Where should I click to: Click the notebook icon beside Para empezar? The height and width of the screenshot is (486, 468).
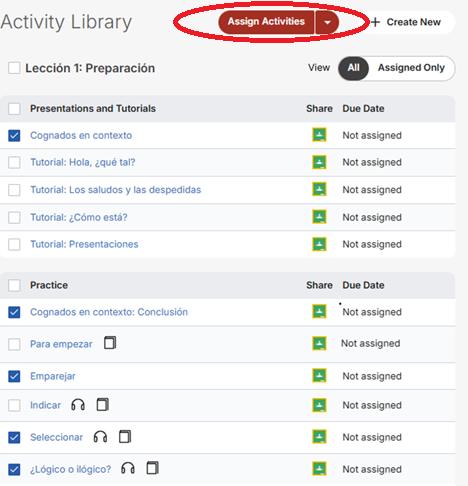point(110,343)
